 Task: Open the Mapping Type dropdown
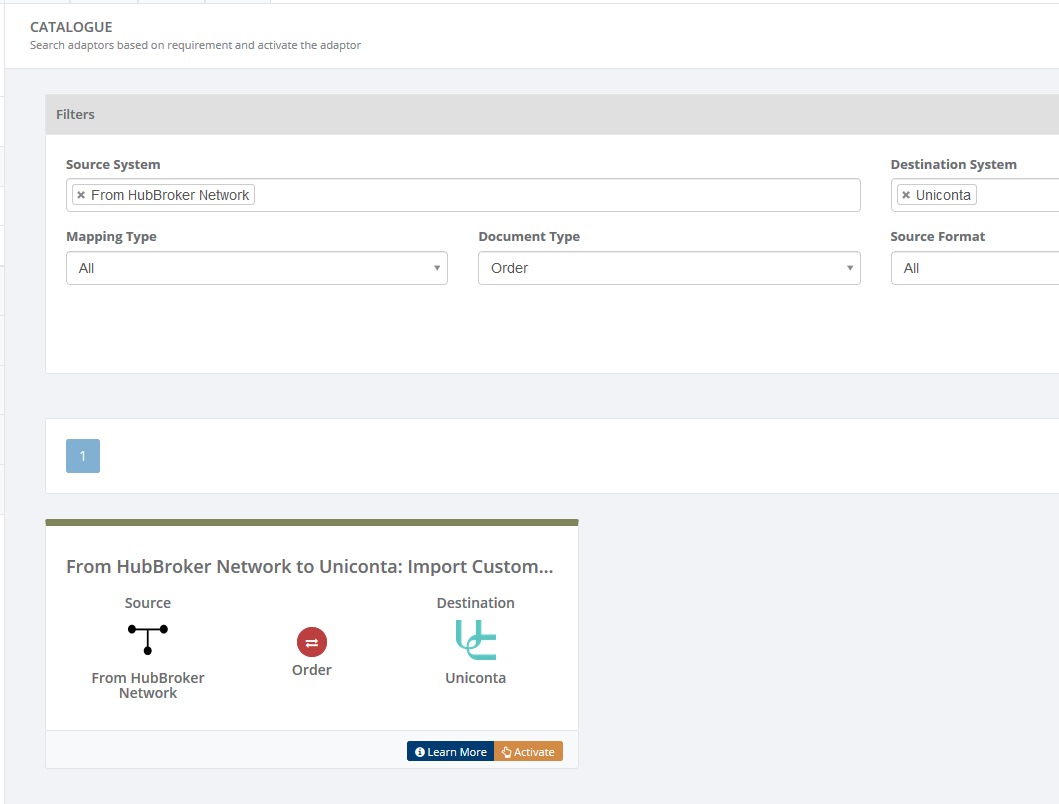(257, 268)
